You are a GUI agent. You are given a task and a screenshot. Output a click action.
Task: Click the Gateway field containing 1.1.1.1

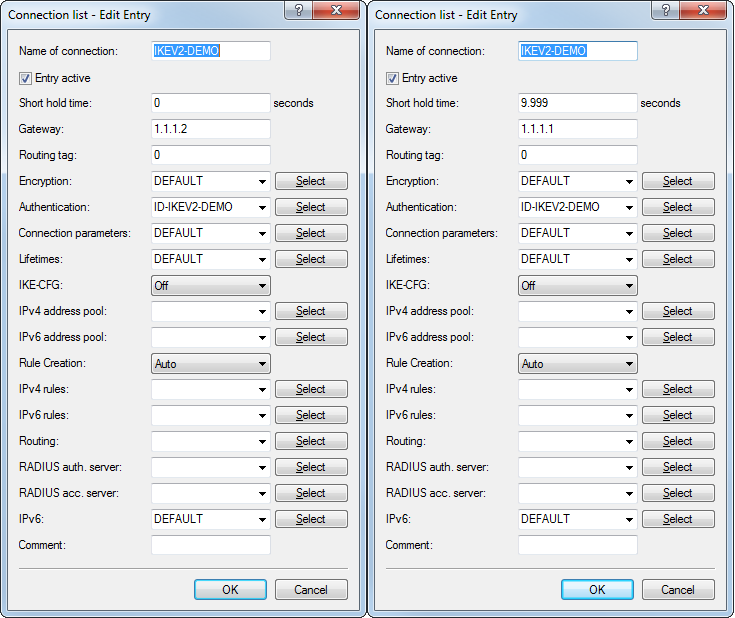point(577,129)
